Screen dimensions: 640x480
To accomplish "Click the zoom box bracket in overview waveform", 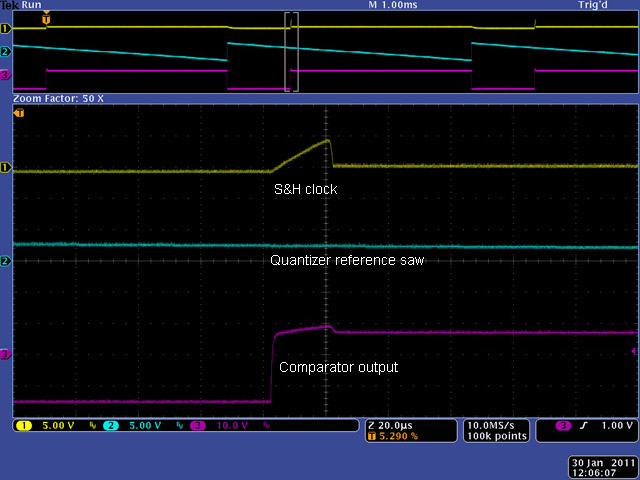I will pyautogui.click(x=291, y=52).
